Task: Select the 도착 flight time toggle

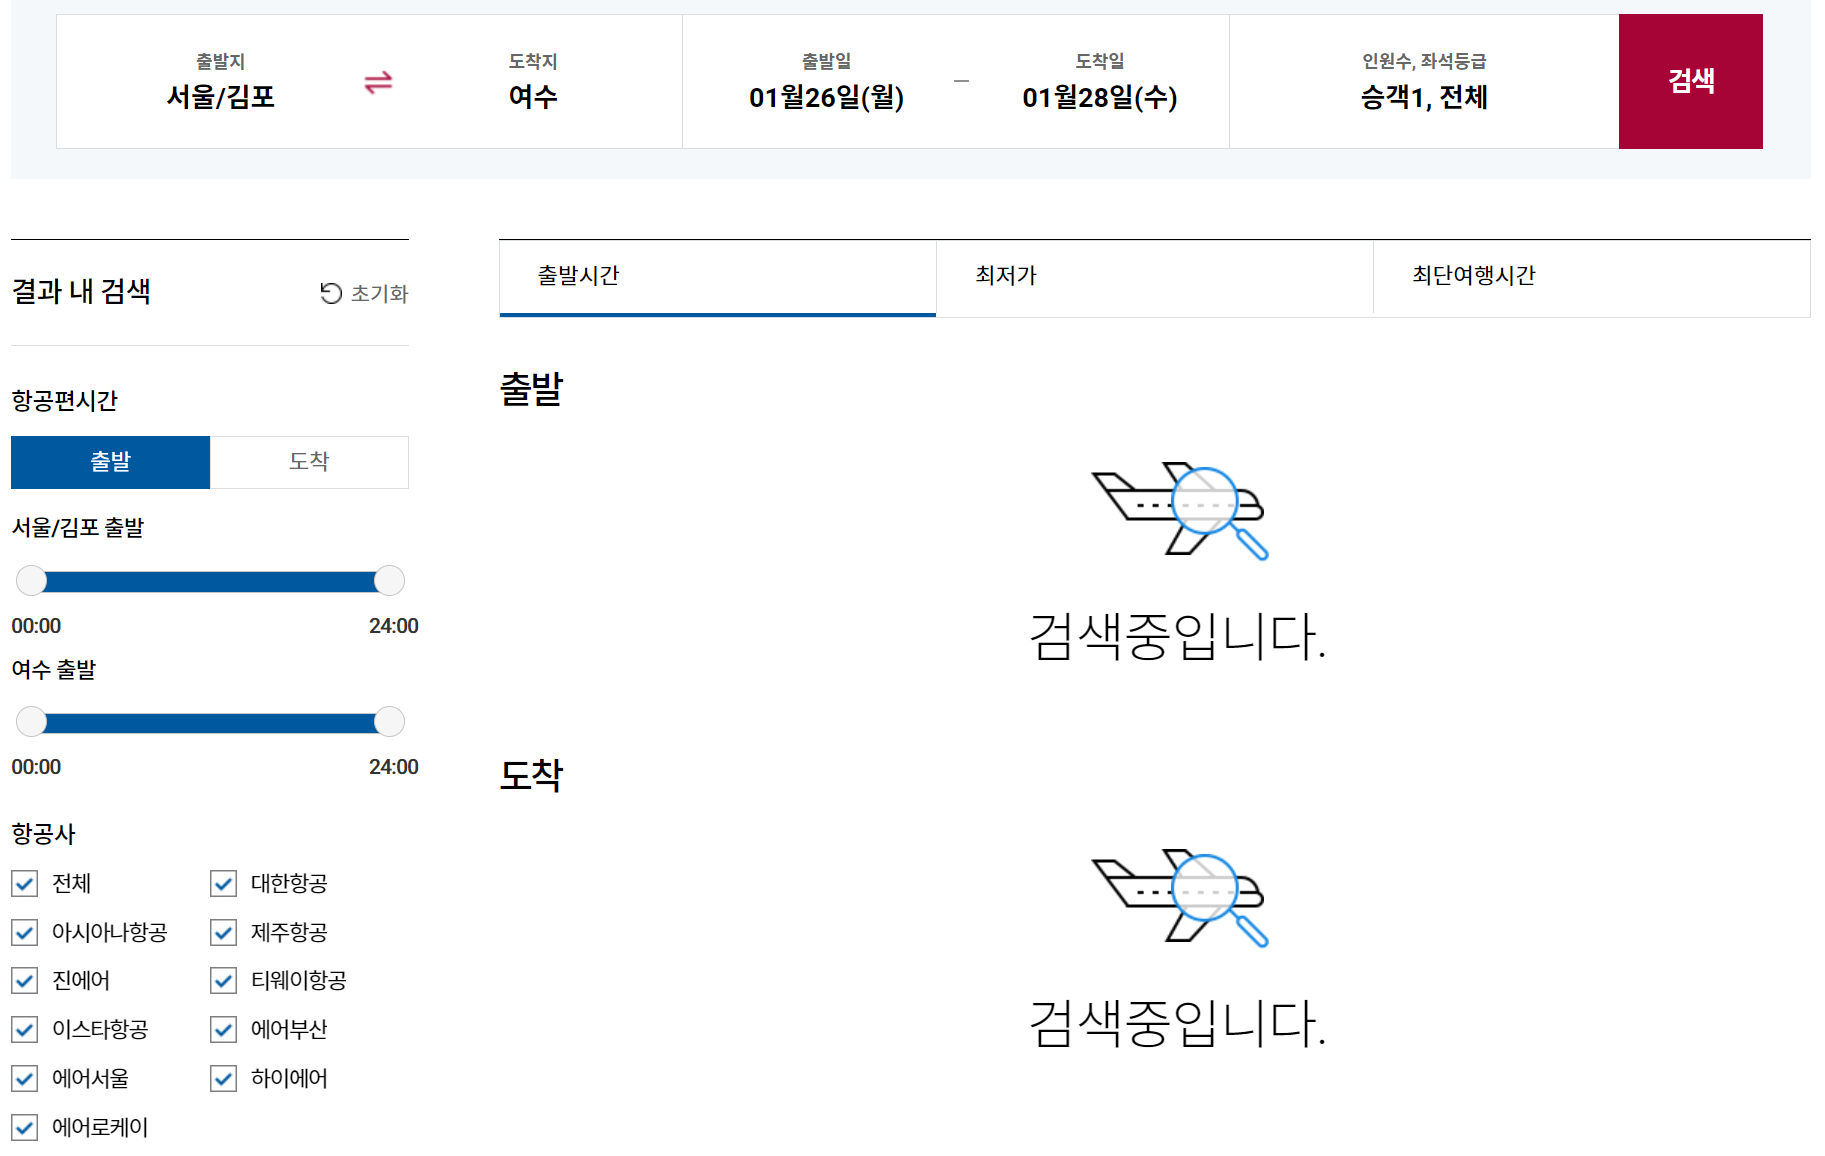Action: click(308, 462)
